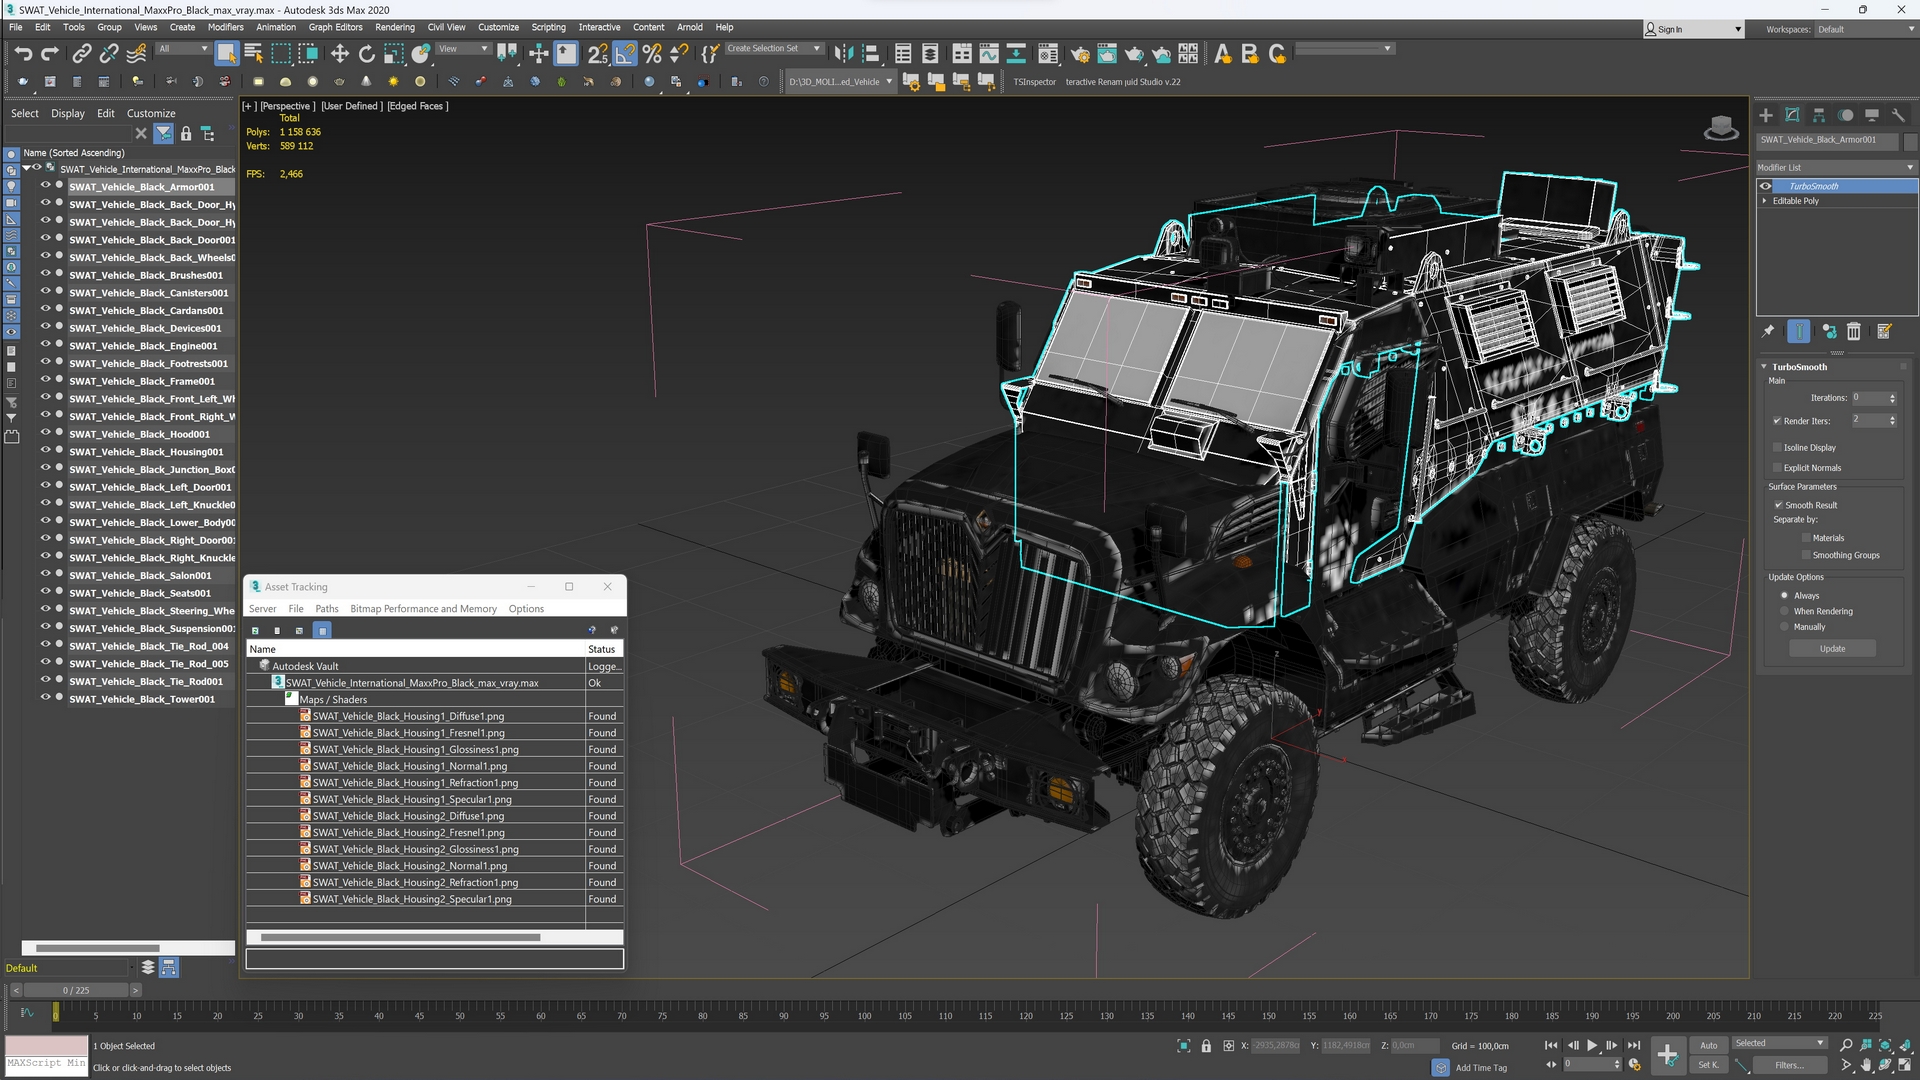Open the Graph Editors menu

pyautogui.click(x=335, y=27)
